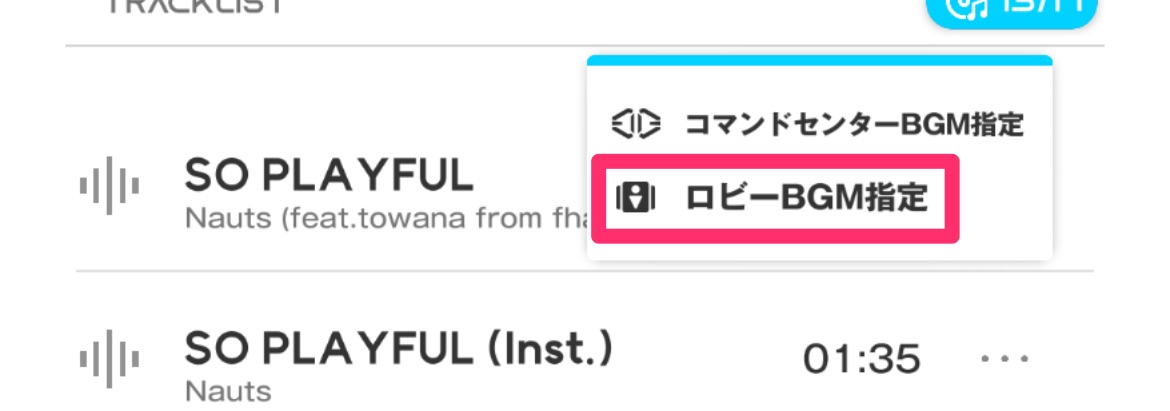Viewport: 1170px width, 411px height.
Task: Click the waveform icon beside SO PLAYFUL
Action: 109,185
